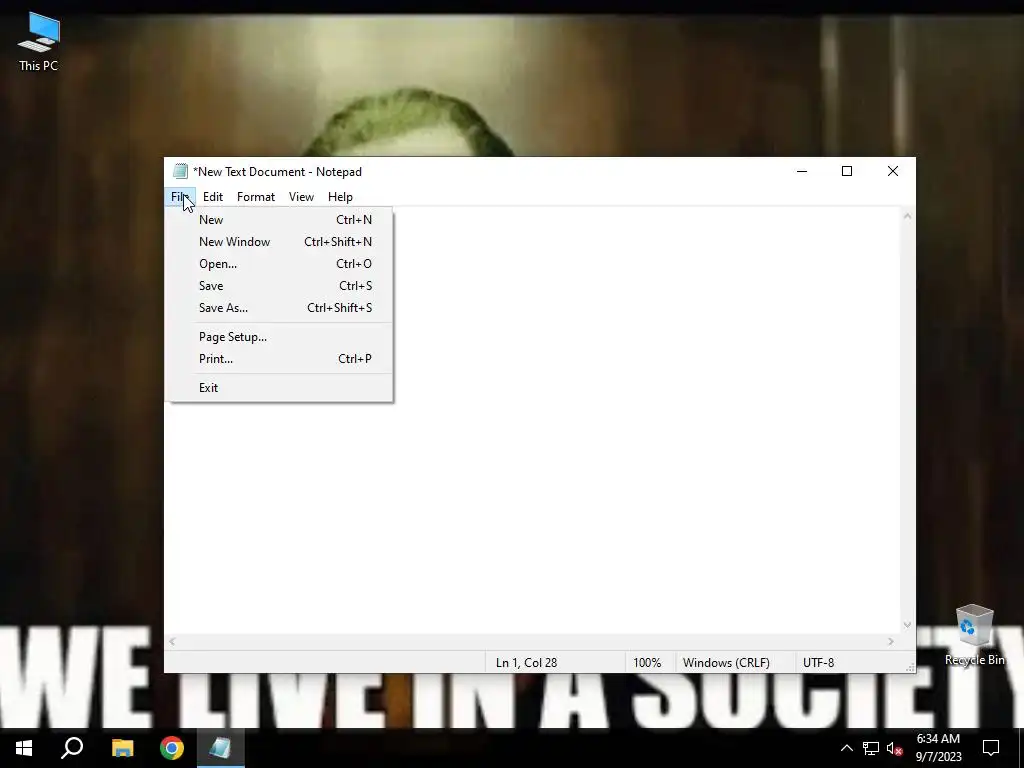The image size is (1024, 768).
Task: Open the notification Action Center
Action: coord(991,748)
